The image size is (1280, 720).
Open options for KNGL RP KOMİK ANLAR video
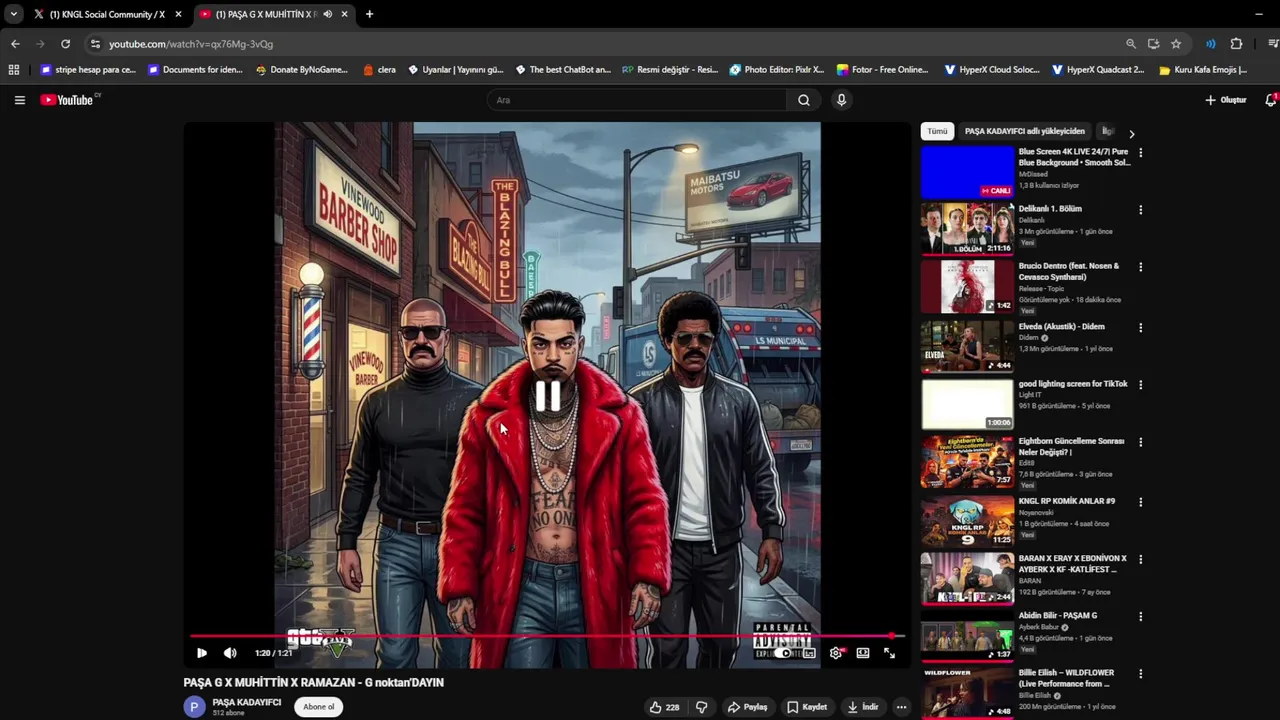tap(1140, 502)
